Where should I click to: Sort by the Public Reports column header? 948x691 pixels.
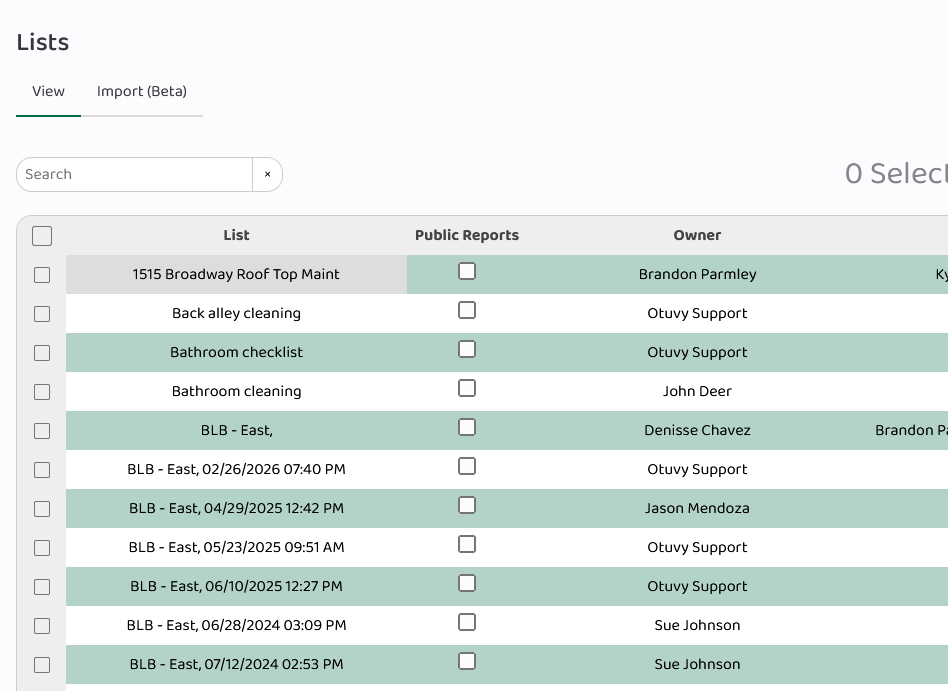(467, 235)
